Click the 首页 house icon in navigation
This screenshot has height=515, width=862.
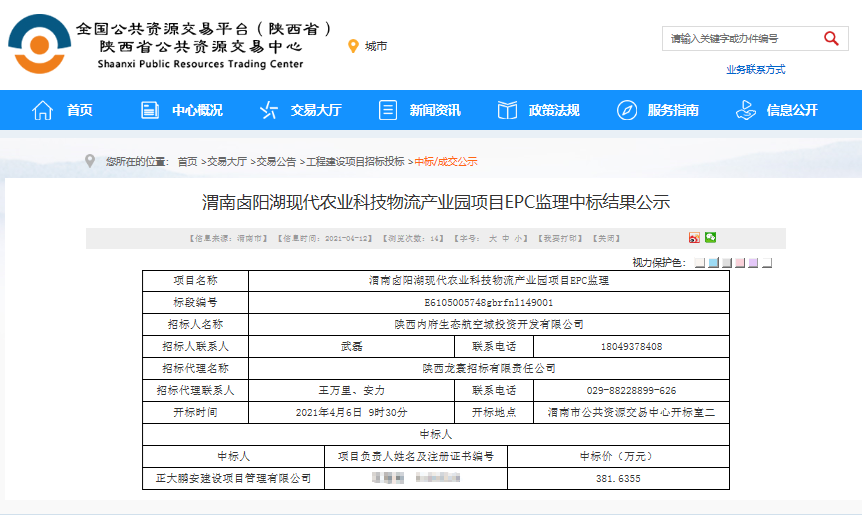[42, 110]
